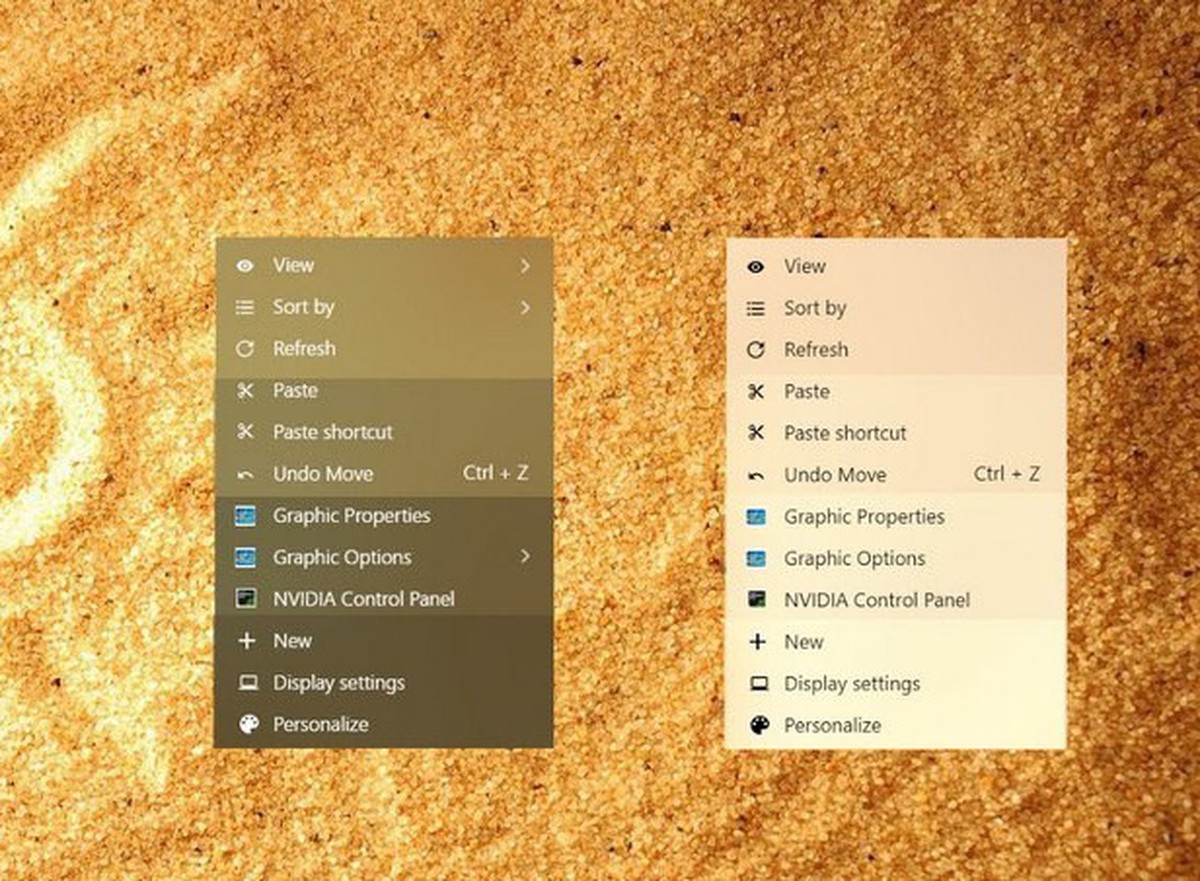Click the Ctrl + Z shortcut text in dark menu

[x=495, y=473]
